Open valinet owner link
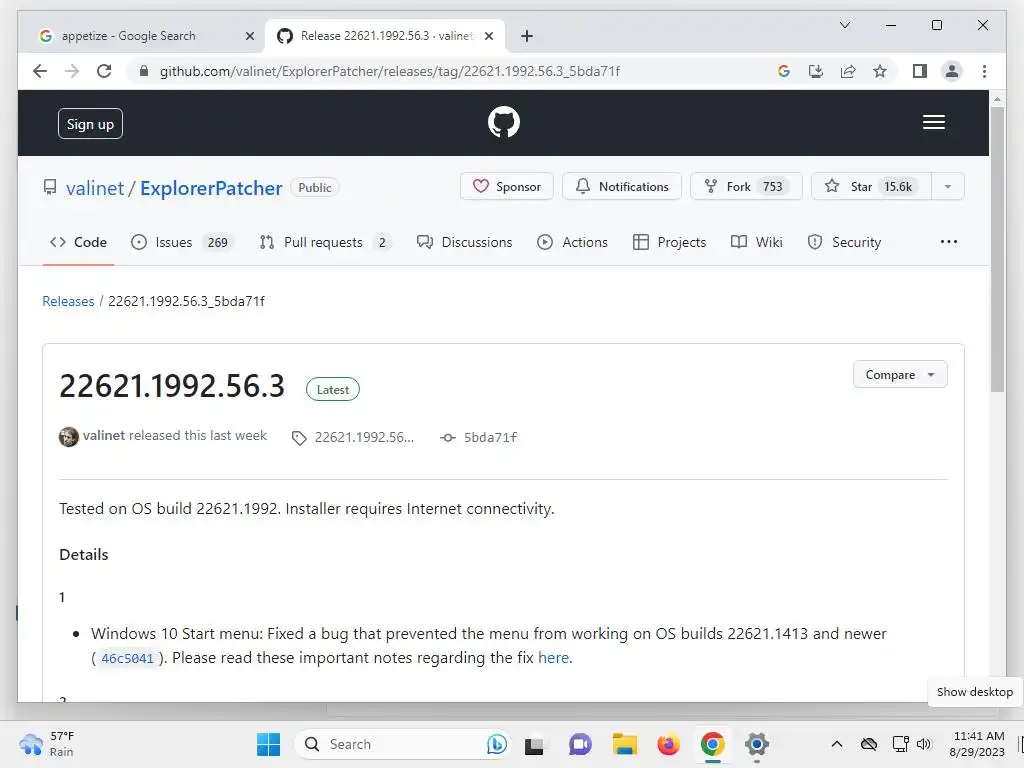The image size is (1024, 768). (95, 188)
